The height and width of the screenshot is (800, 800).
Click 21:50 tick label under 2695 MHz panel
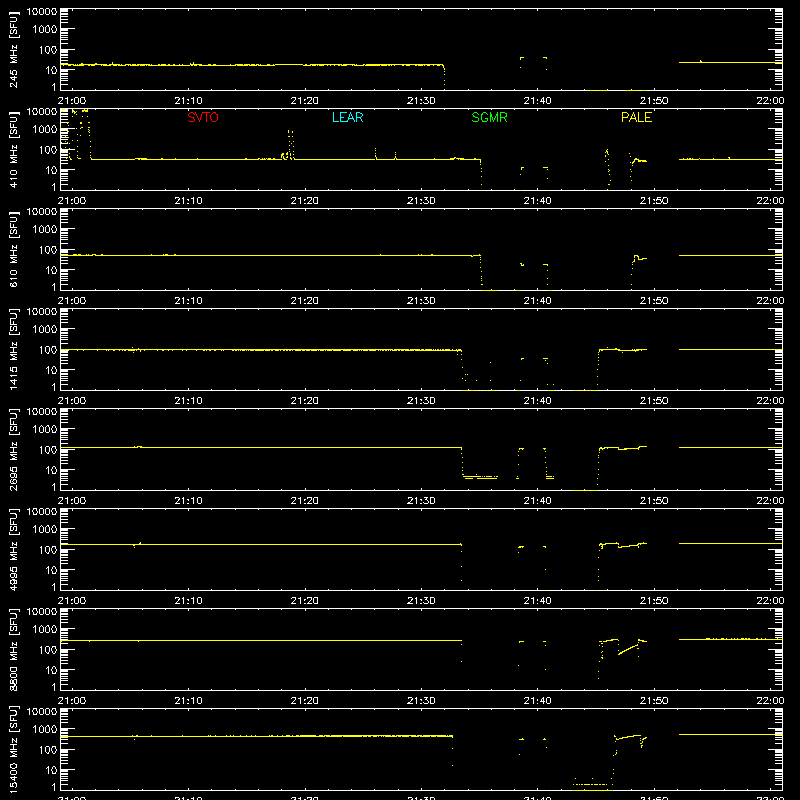pyautogui.click(x=654, y=501)
